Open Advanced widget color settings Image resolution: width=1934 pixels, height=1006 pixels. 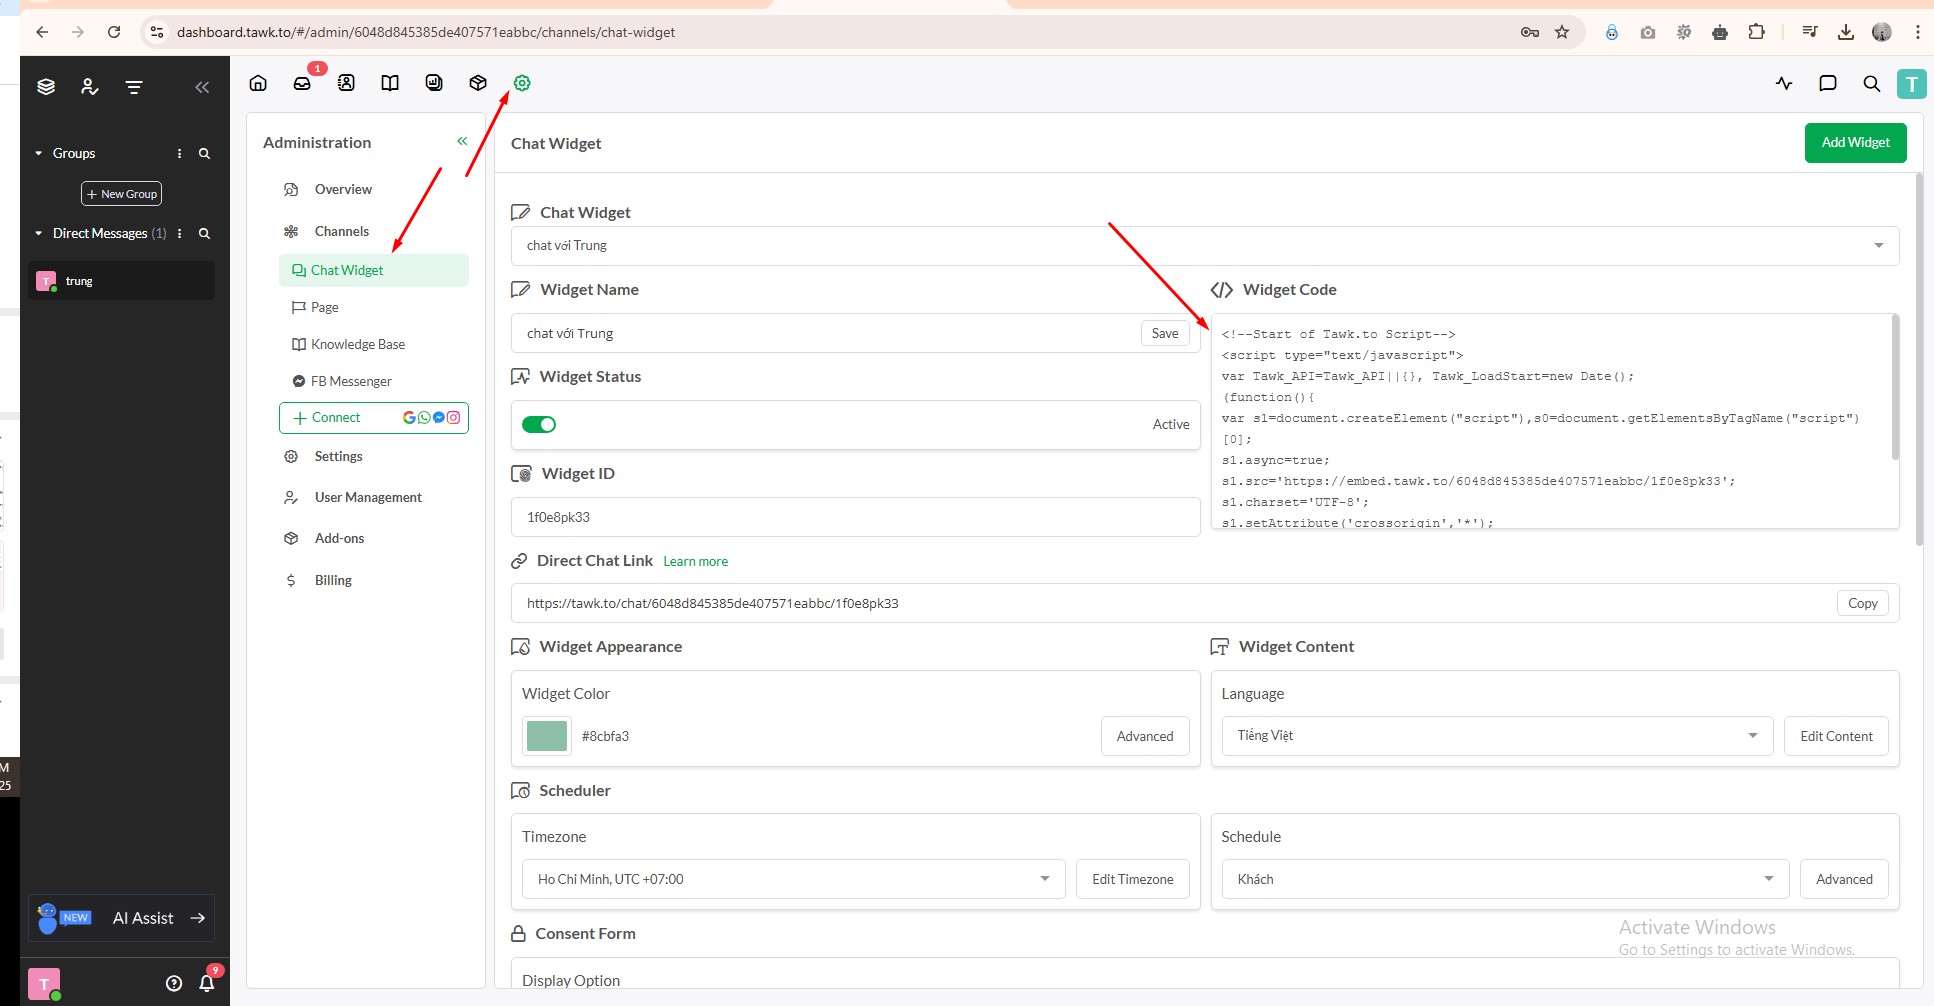(x=1145, y=736)
